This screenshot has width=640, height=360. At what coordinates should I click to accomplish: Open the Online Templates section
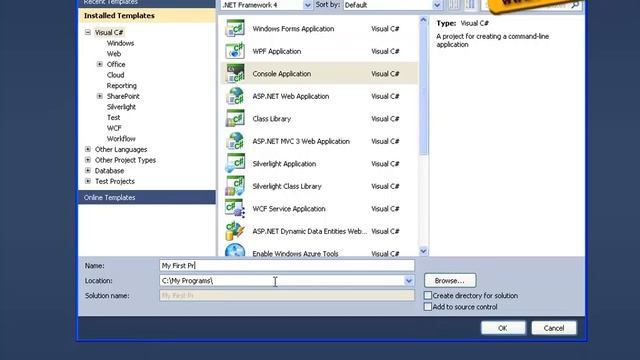tap(147, 197)
